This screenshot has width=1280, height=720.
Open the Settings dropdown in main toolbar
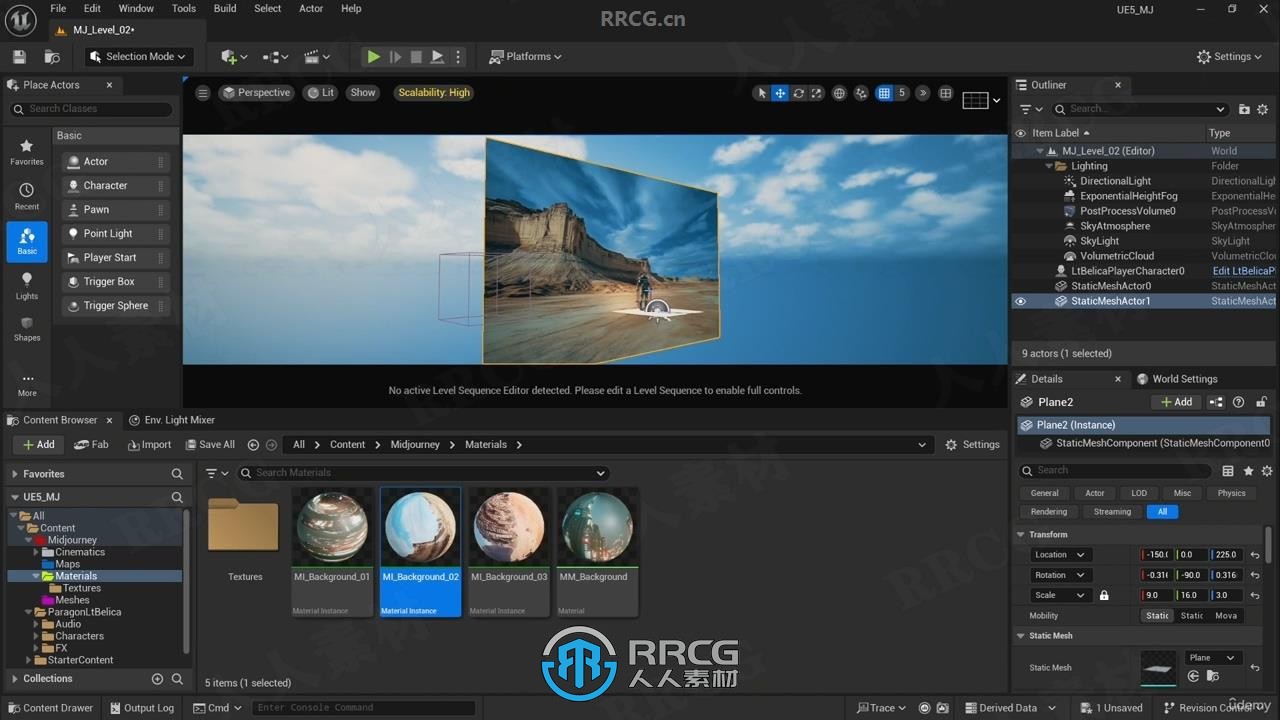(1230, 57)
